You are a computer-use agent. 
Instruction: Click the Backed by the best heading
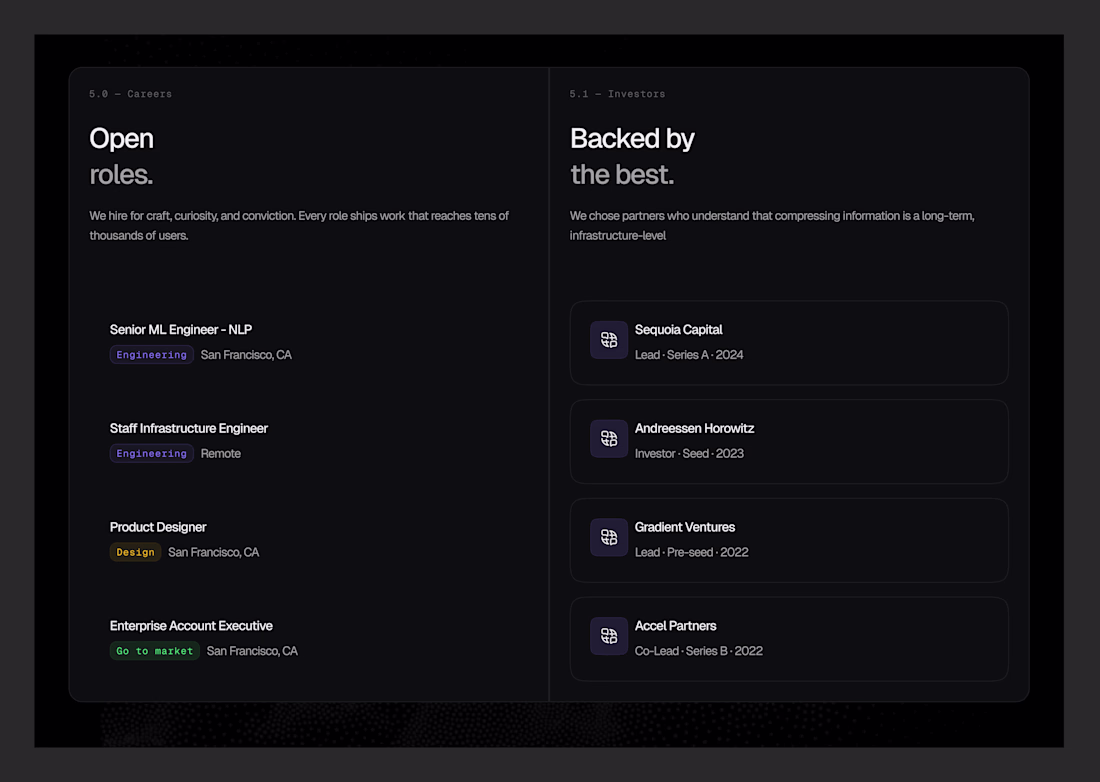pos(632,156)
